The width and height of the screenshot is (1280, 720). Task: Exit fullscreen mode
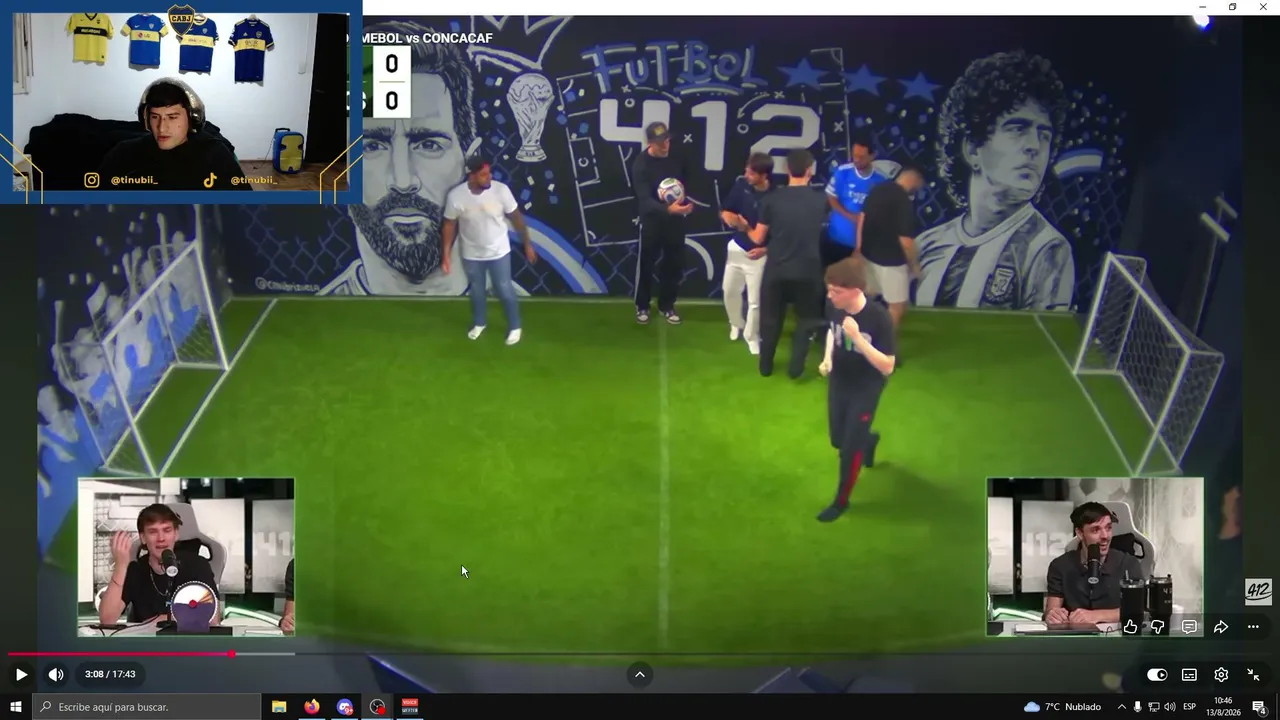(x=1253, y=674)
